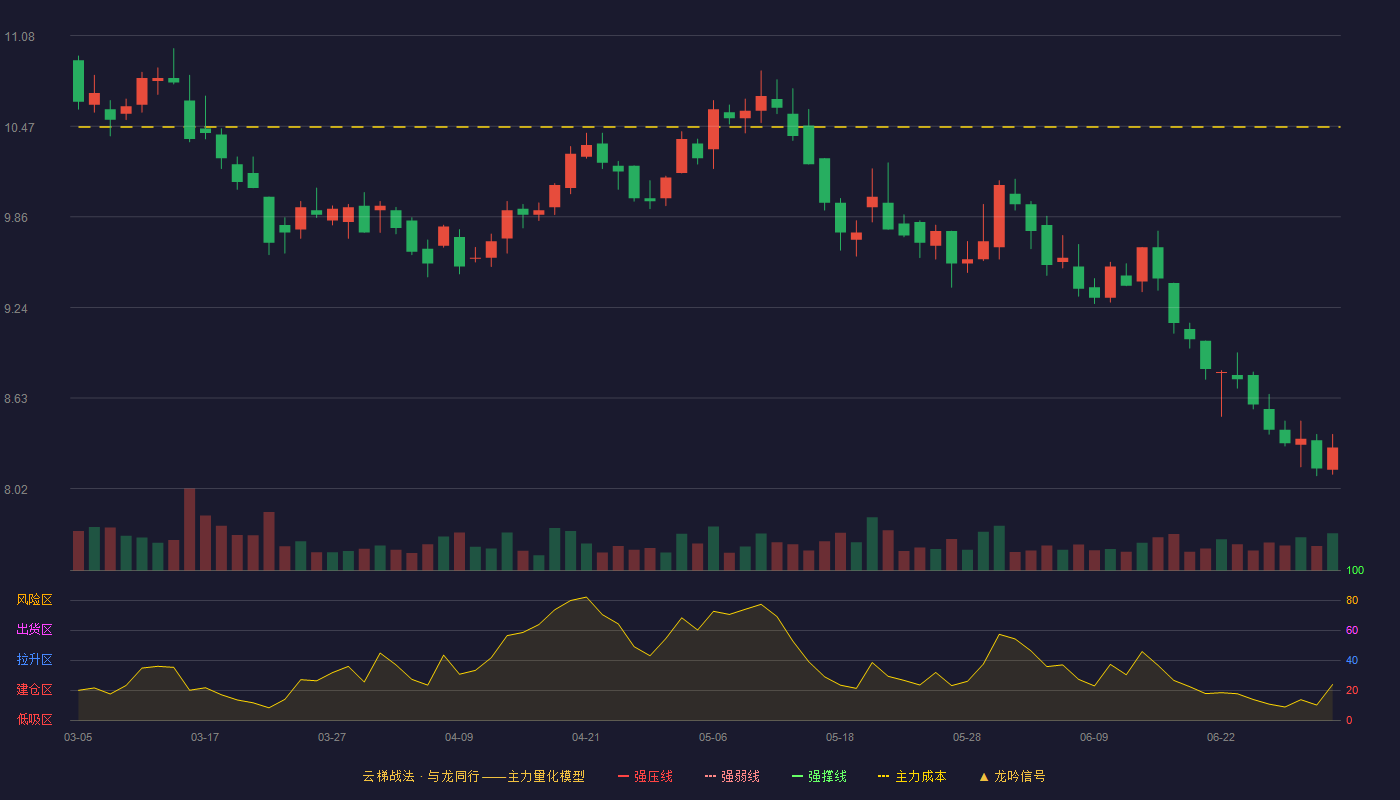The width and height of the screenshot is (1400, 800).
Task: Click the 03-05 date label
Action: 78,737
